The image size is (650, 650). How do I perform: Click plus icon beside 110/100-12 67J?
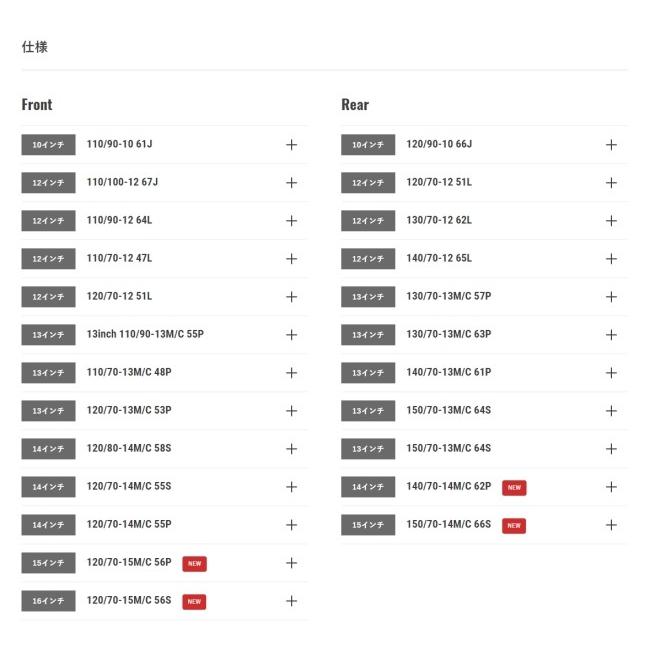(291, 183)
